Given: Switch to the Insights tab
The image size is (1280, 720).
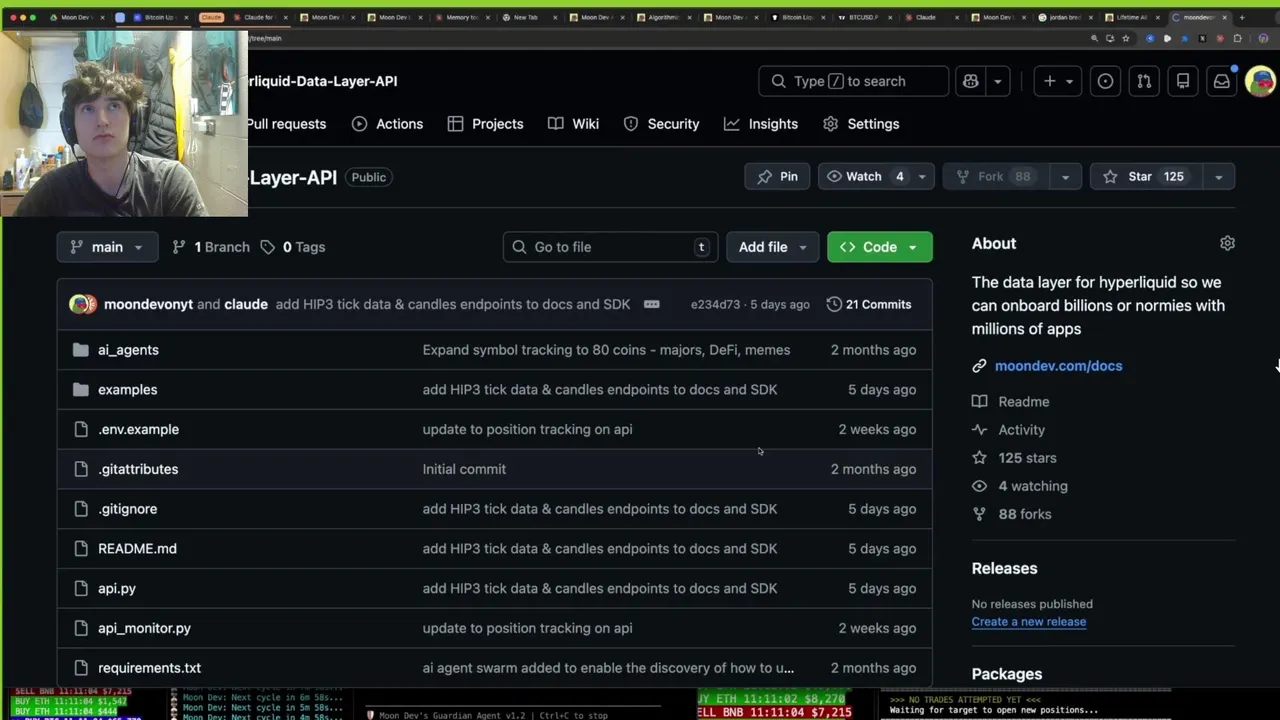Looking at the screenshot, I should click(x=761, y=124).
